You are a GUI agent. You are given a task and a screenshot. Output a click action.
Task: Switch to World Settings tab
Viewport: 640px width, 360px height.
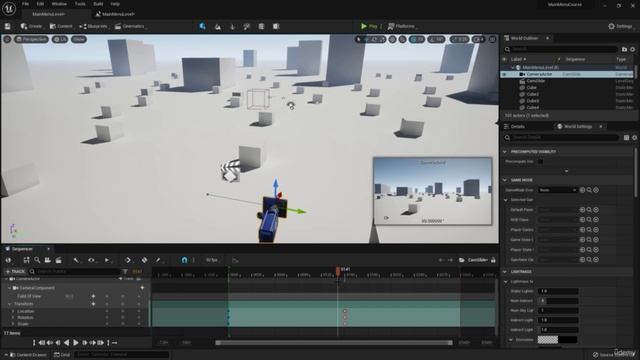coord(578,127)
